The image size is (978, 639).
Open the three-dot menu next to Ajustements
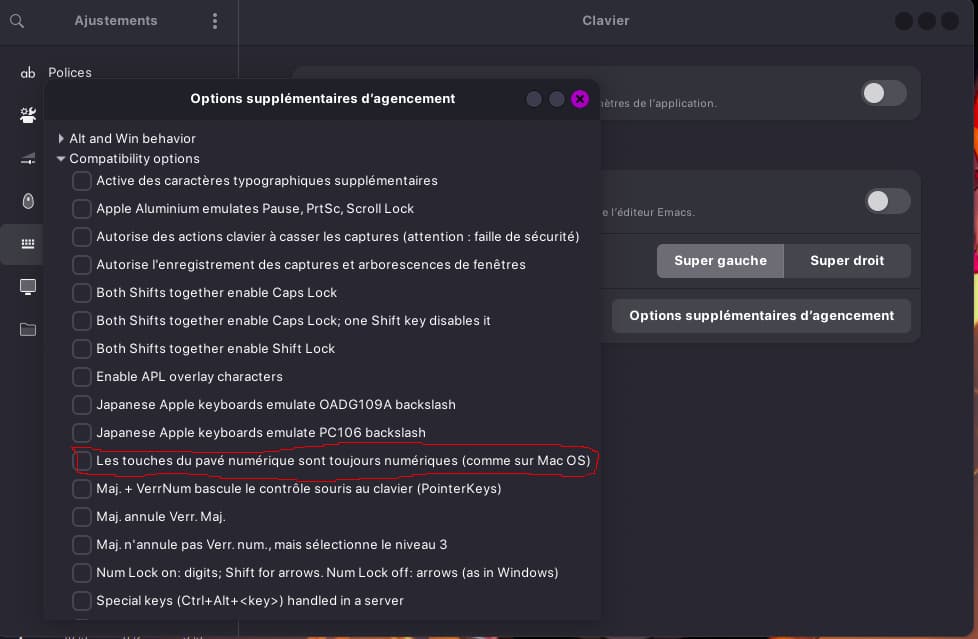click(215, 21)
